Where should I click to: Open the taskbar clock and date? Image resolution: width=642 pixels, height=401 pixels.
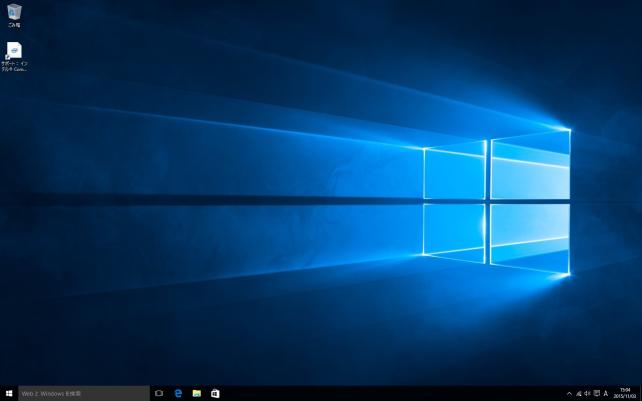(624, 394)
